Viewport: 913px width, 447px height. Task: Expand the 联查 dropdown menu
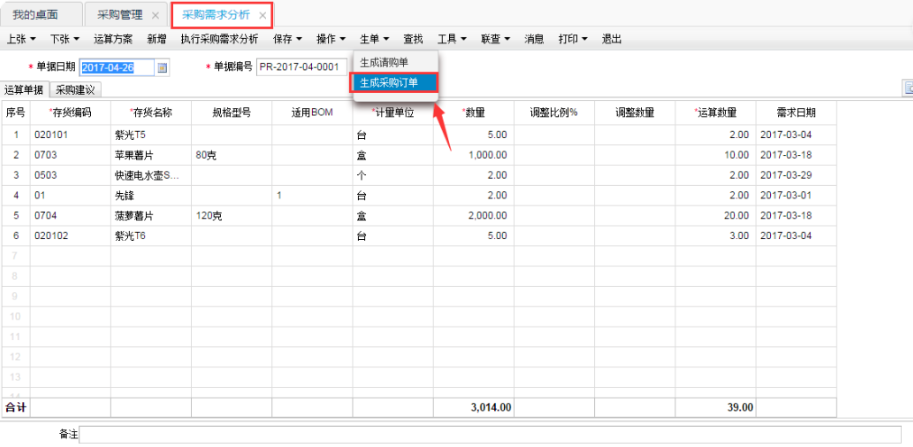(496, 39)
